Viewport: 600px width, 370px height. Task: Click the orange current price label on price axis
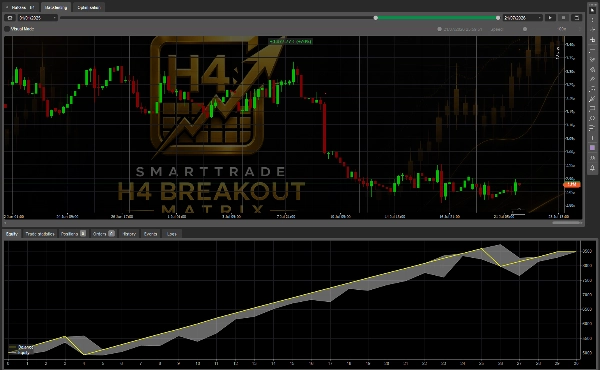[x=572, y=184]
